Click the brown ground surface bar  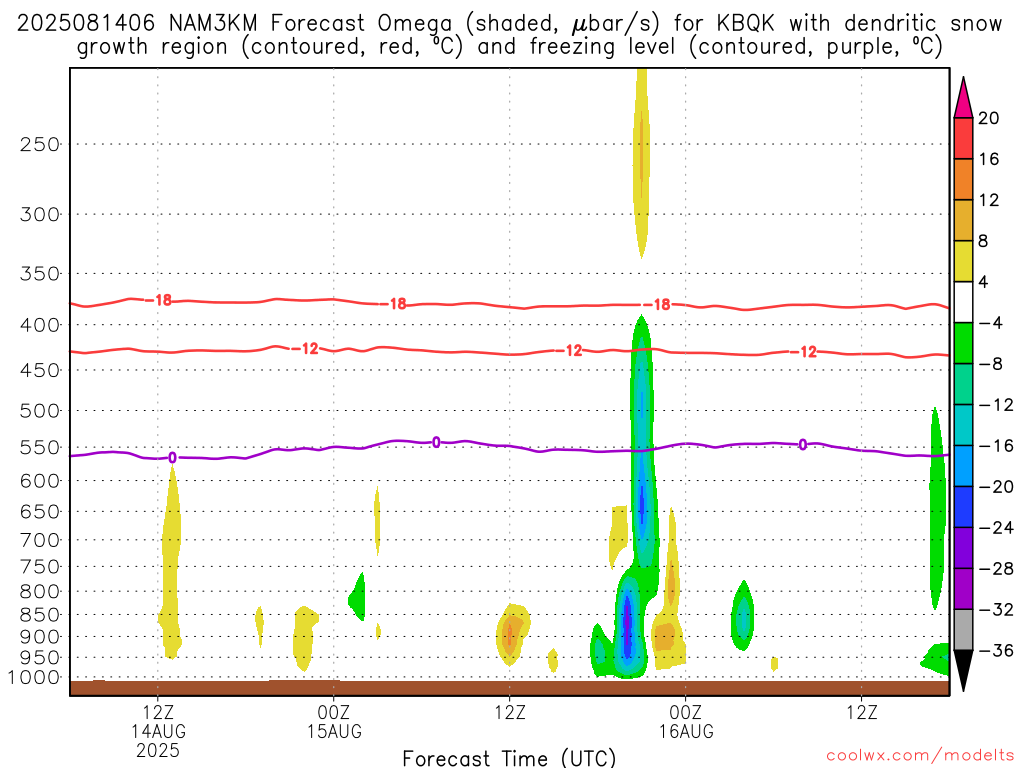(509, 688)
